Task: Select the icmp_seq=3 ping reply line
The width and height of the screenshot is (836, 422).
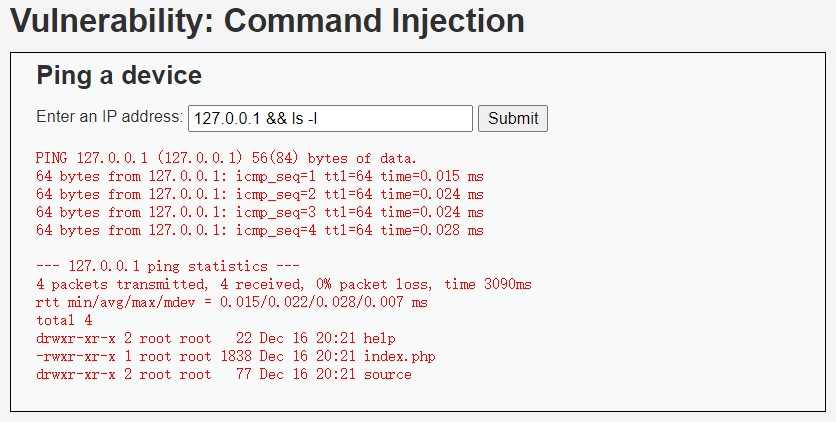Action: [260, 213]
